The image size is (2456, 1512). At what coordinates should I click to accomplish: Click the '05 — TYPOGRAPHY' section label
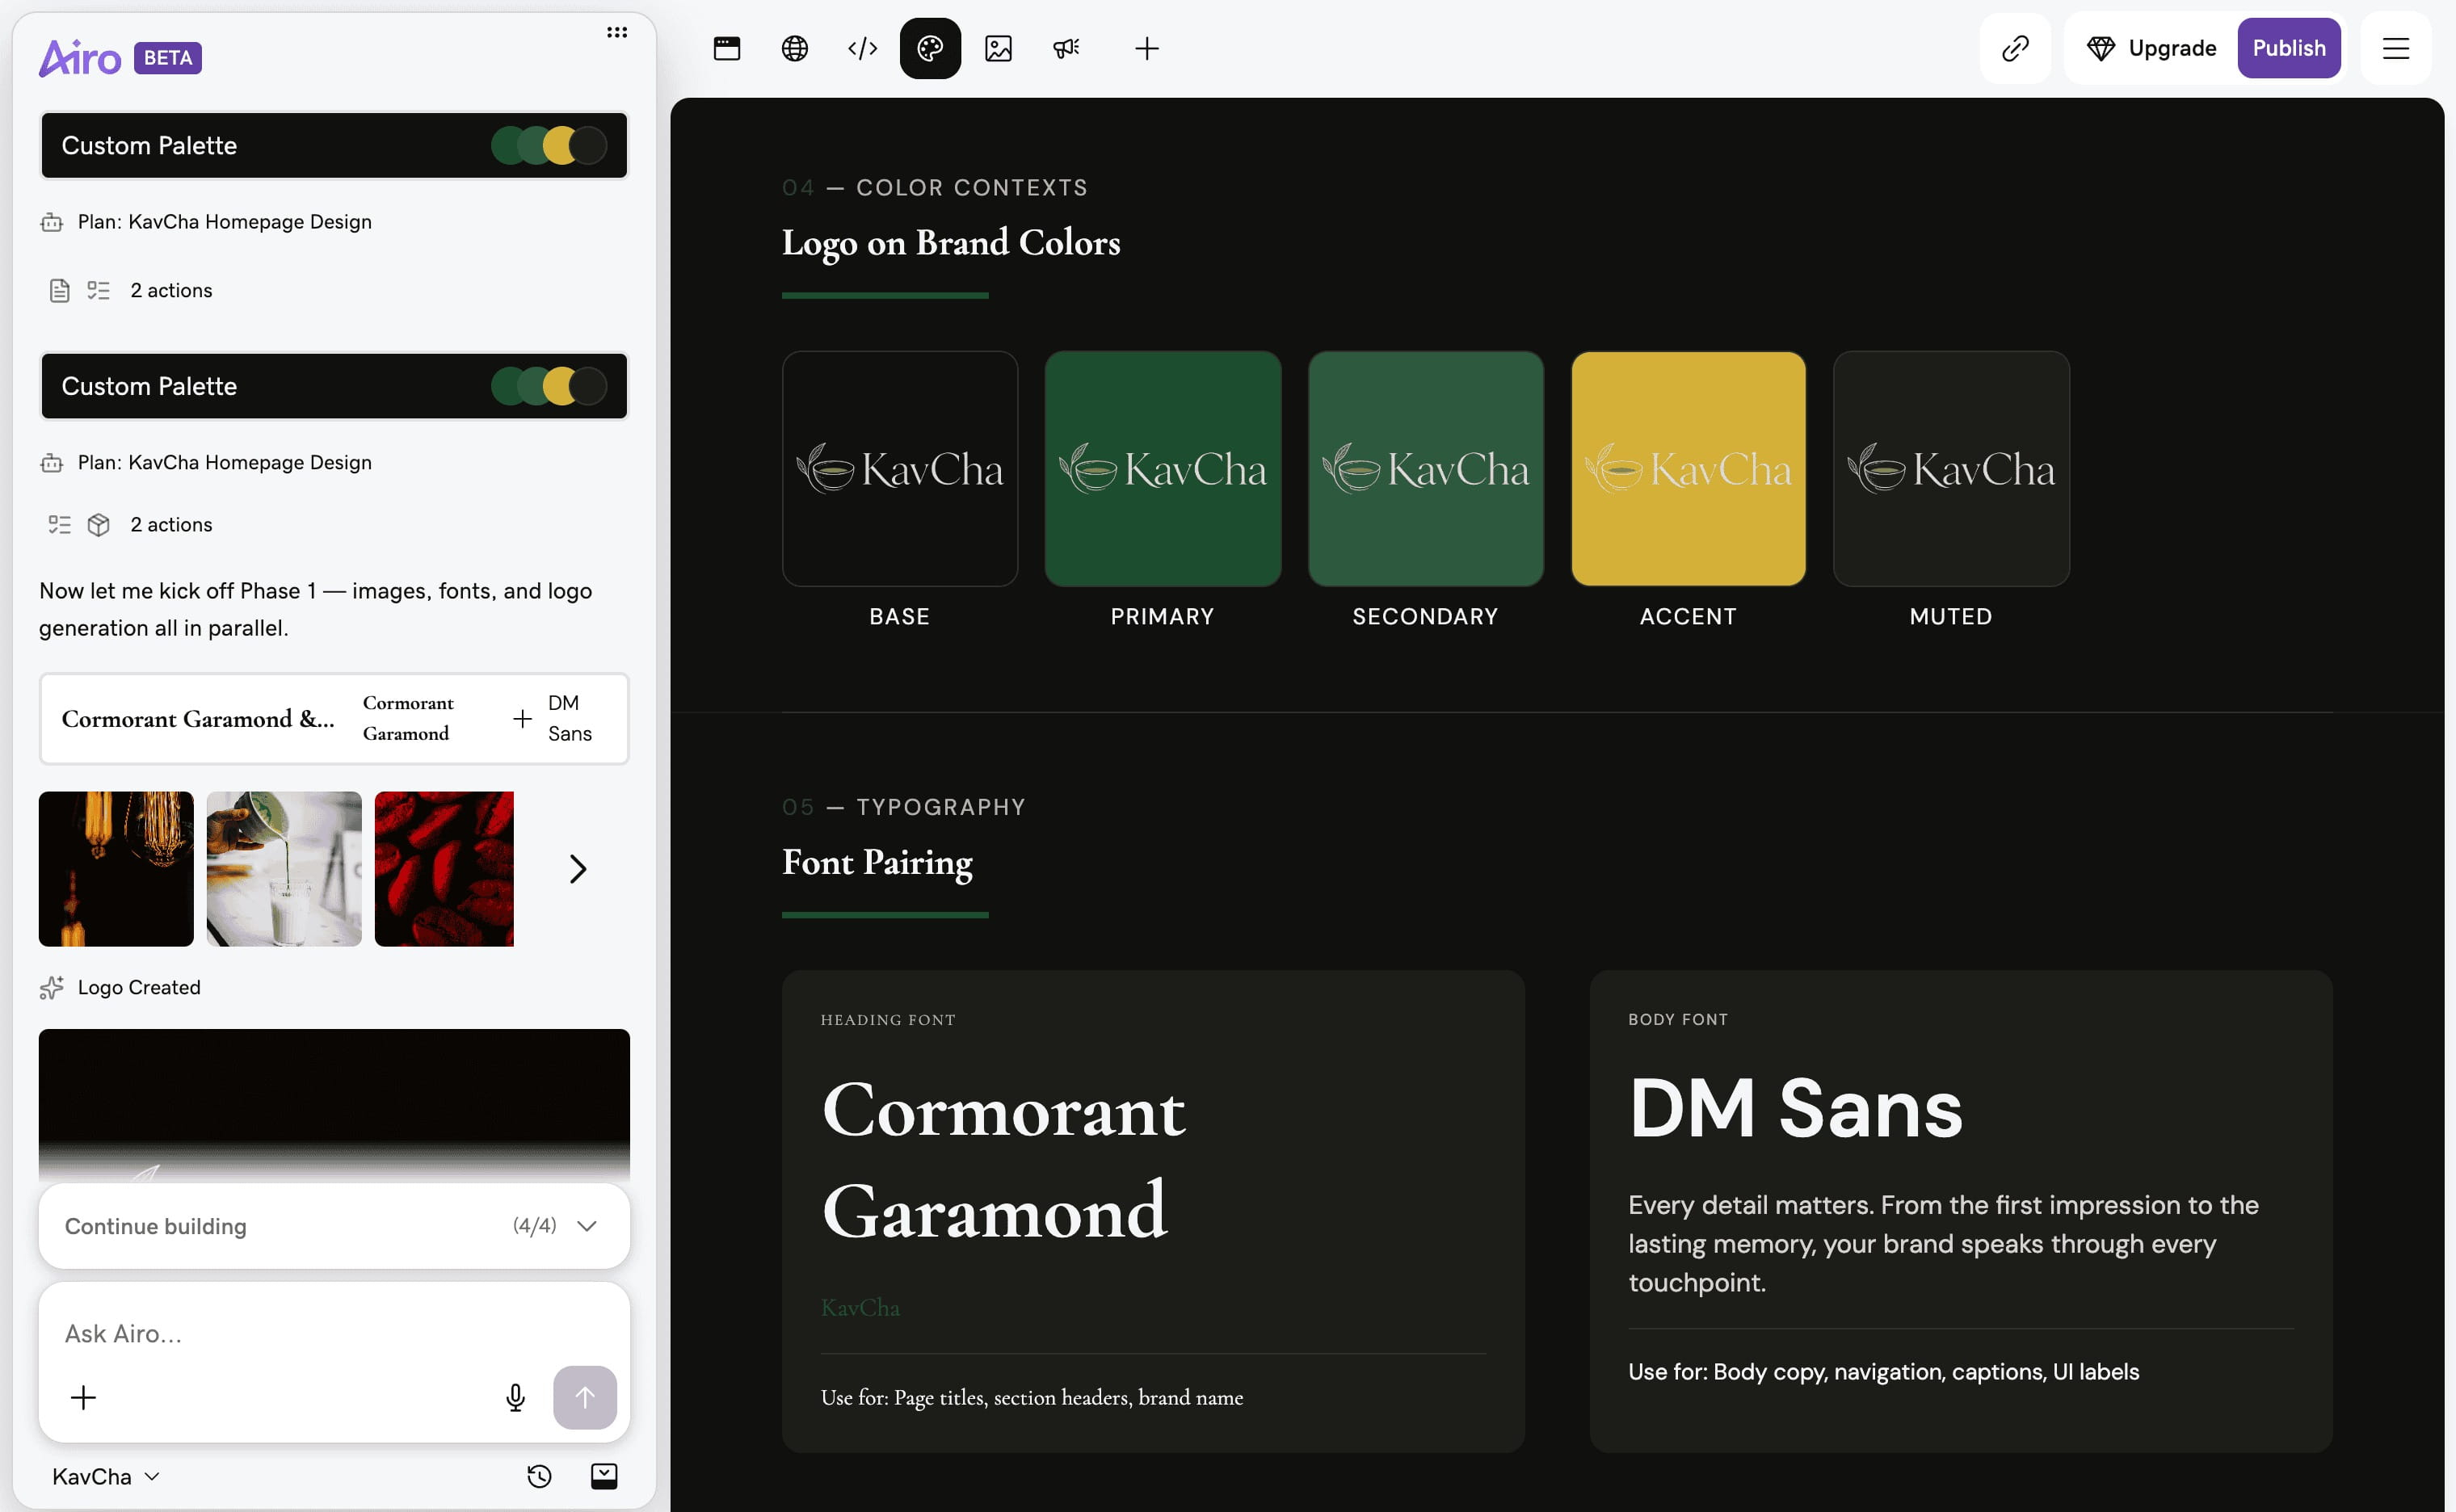(904, 807)
